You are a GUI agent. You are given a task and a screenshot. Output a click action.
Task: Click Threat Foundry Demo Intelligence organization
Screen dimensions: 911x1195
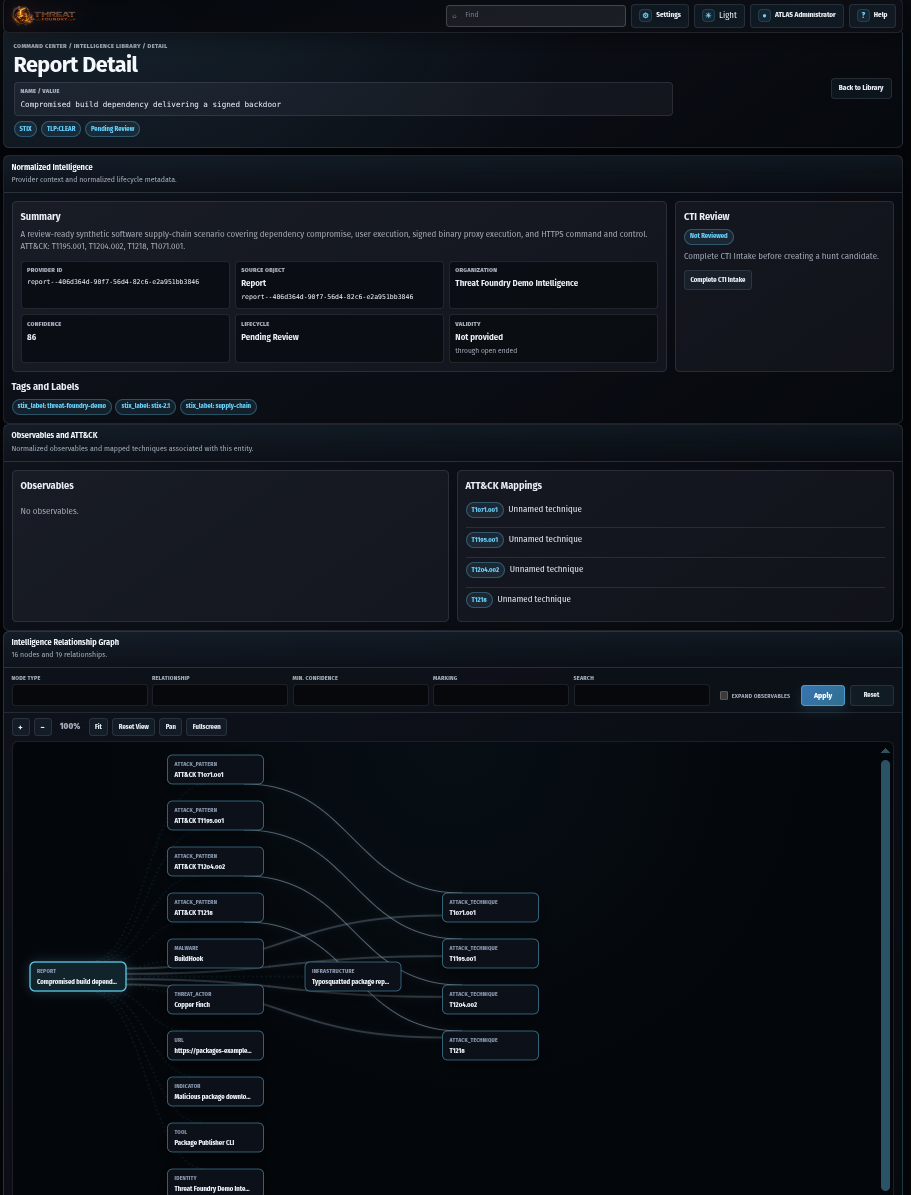[x=516, y=283]
